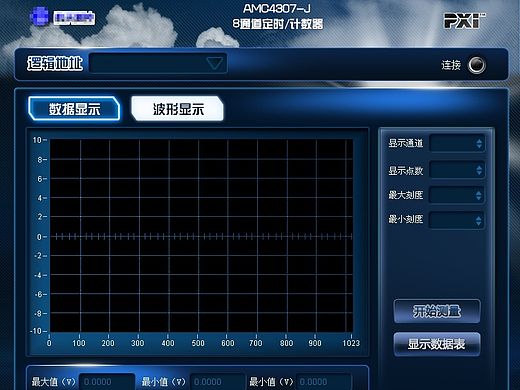Screen dimensions: 520x390
Task: Click the 显示点数 stepper field
Action: click(x=457, y=170)
